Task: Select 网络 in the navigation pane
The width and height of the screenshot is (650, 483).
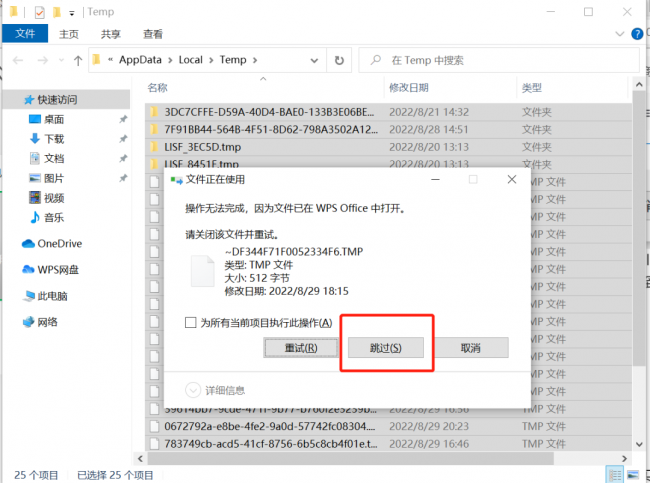Action: click(40, 322)
